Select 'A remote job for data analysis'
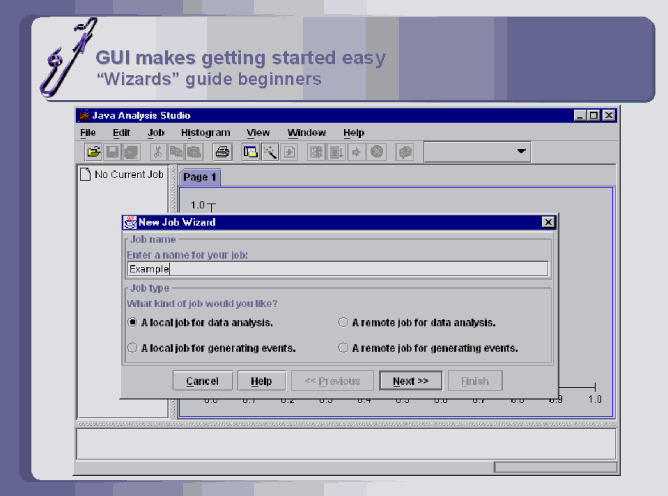668x496 pixels. click(343, 323)
